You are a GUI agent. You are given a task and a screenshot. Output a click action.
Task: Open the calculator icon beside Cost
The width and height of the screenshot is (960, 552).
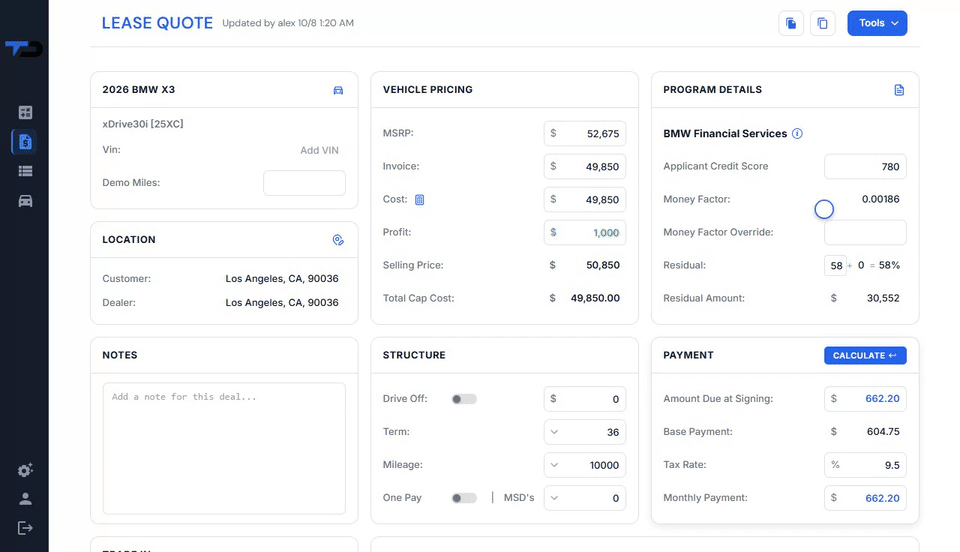419,200
